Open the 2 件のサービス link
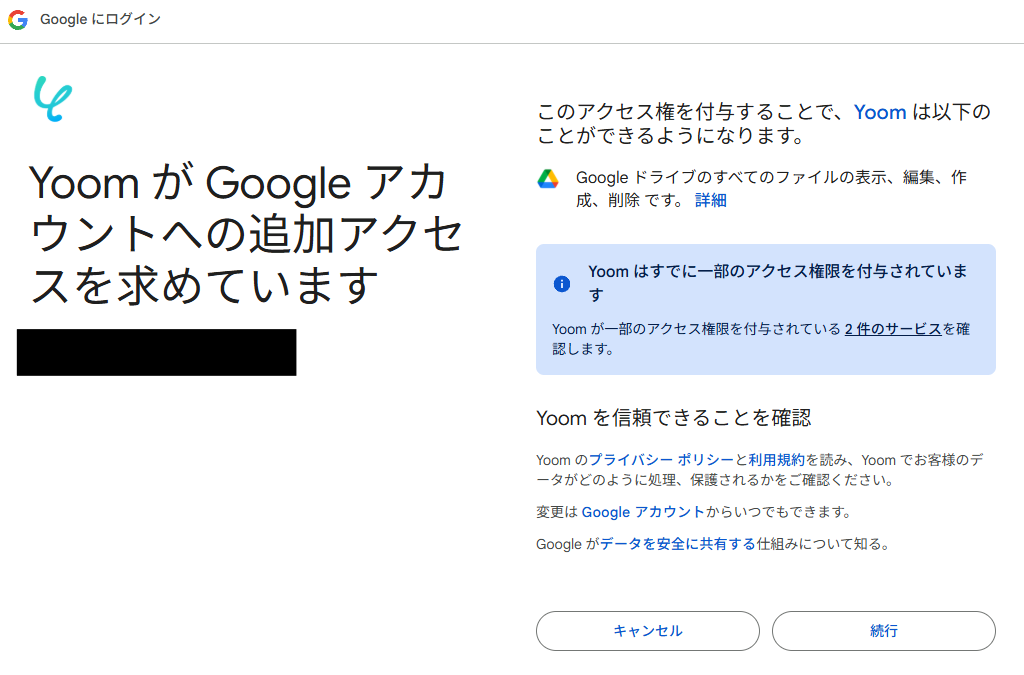1024x675 pixels. point(893,328)
